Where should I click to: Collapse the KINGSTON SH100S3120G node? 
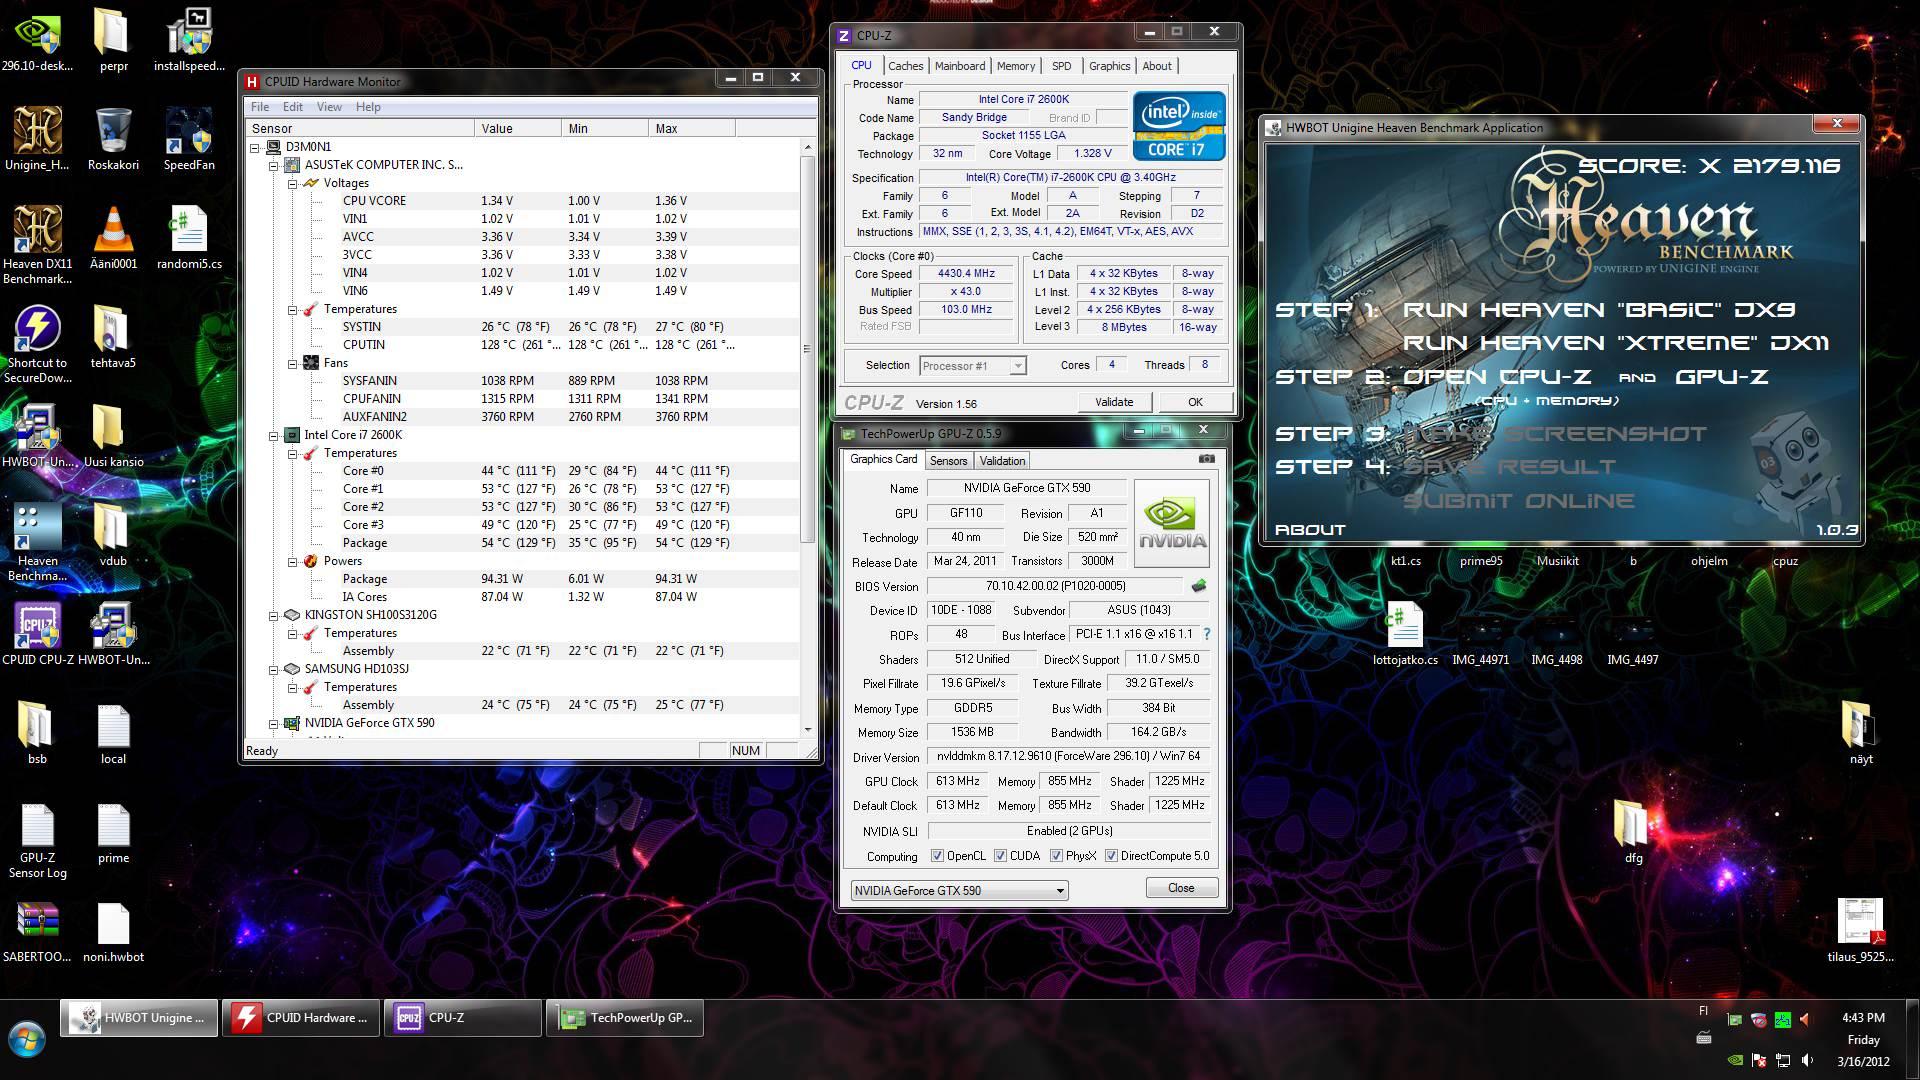pyautogui.click(x=274, y=615)
